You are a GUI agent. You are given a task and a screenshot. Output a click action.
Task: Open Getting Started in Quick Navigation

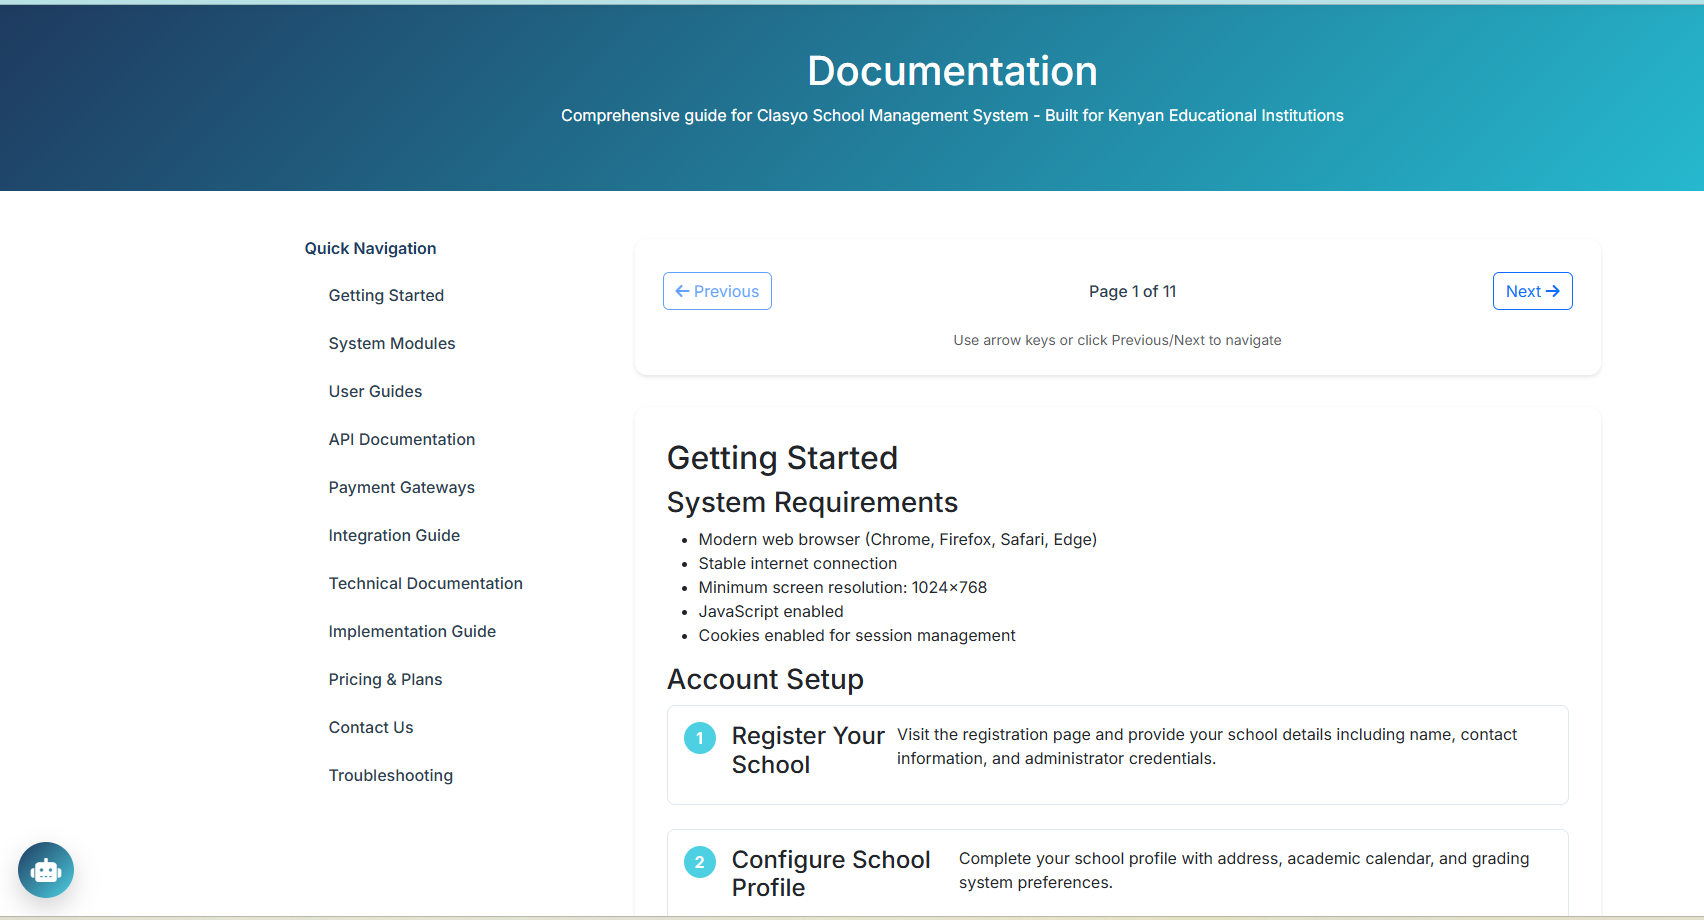tap(386, 295)
